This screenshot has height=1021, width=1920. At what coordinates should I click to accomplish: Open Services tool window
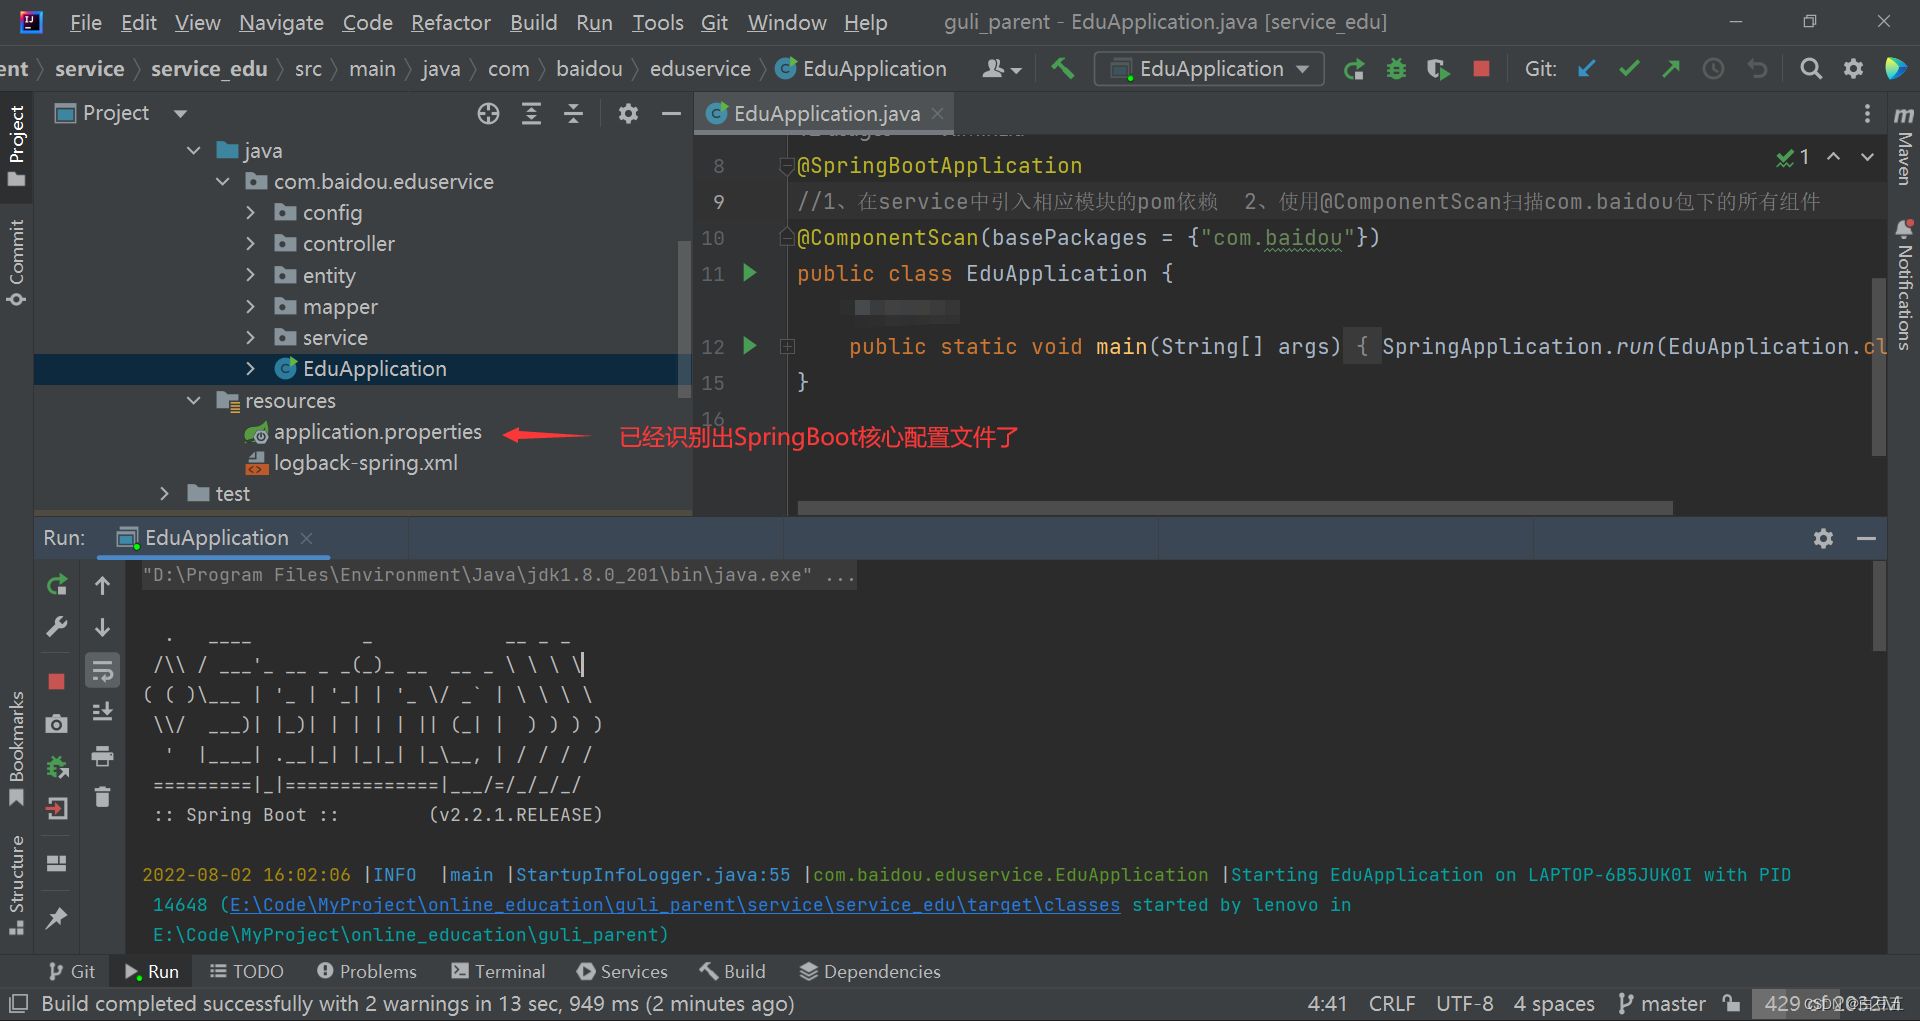click(622, 972)
